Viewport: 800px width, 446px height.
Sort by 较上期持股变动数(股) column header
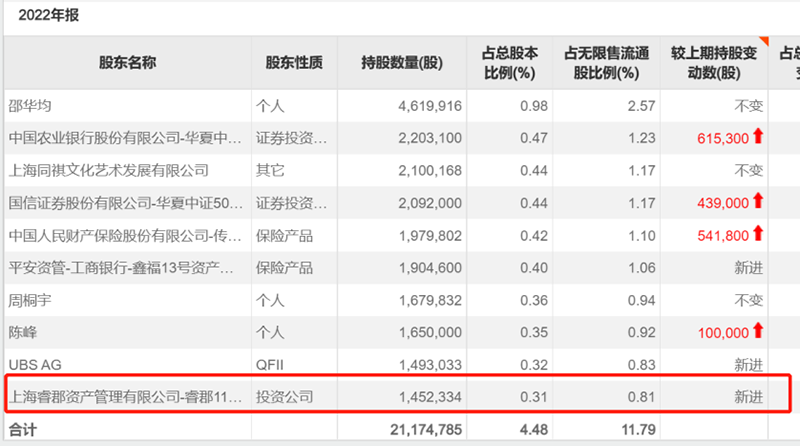tap(714, 63)
